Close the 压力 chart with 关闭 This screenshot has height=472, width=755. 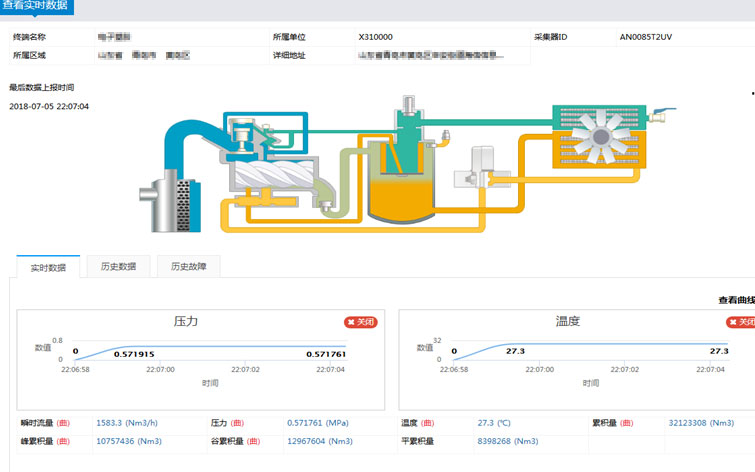pos(360,322)
